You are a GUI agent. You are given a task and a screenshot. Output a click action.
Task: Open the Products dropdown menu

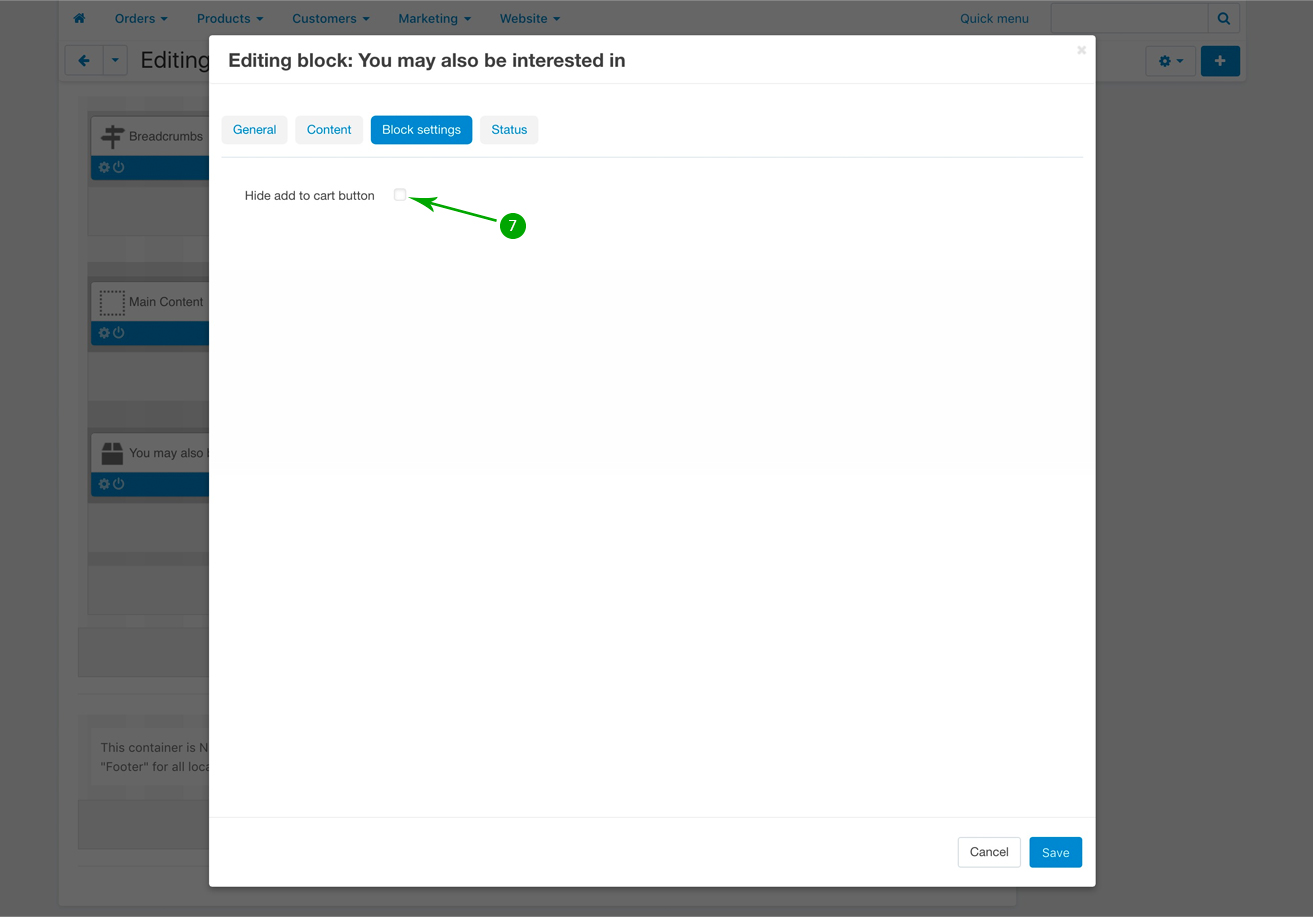click(229, 18)
